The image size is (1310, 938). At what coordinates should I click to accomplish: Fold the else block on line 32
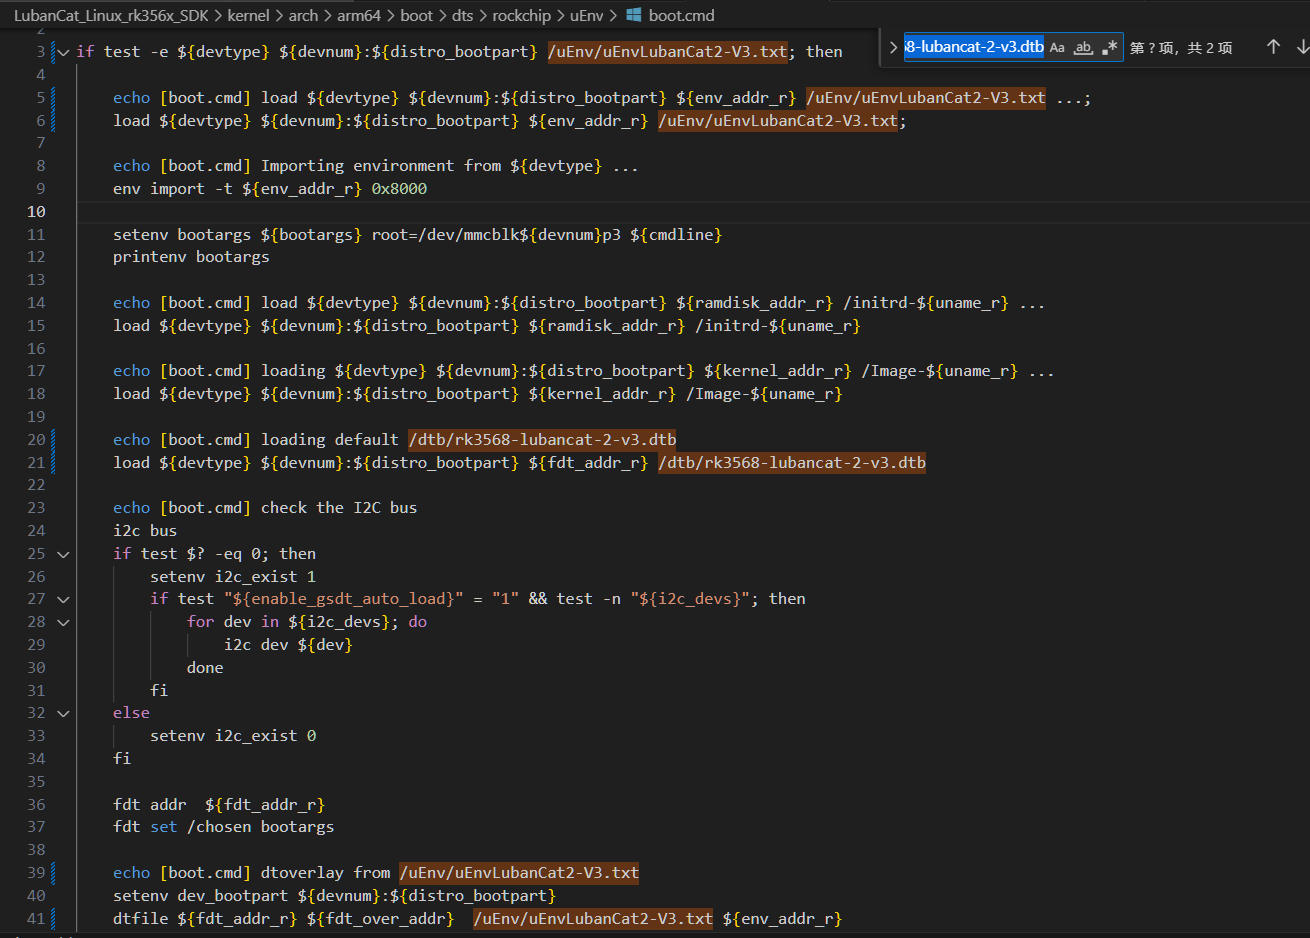tap(64, 713)
